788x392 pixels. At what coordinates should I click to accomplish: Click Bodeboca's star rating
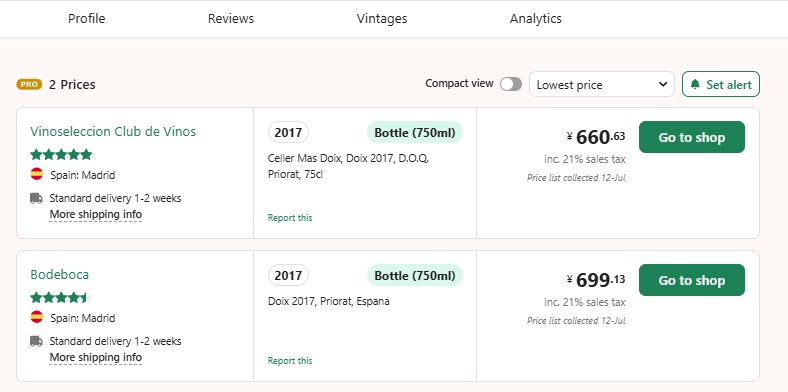[x=61, y=298]
